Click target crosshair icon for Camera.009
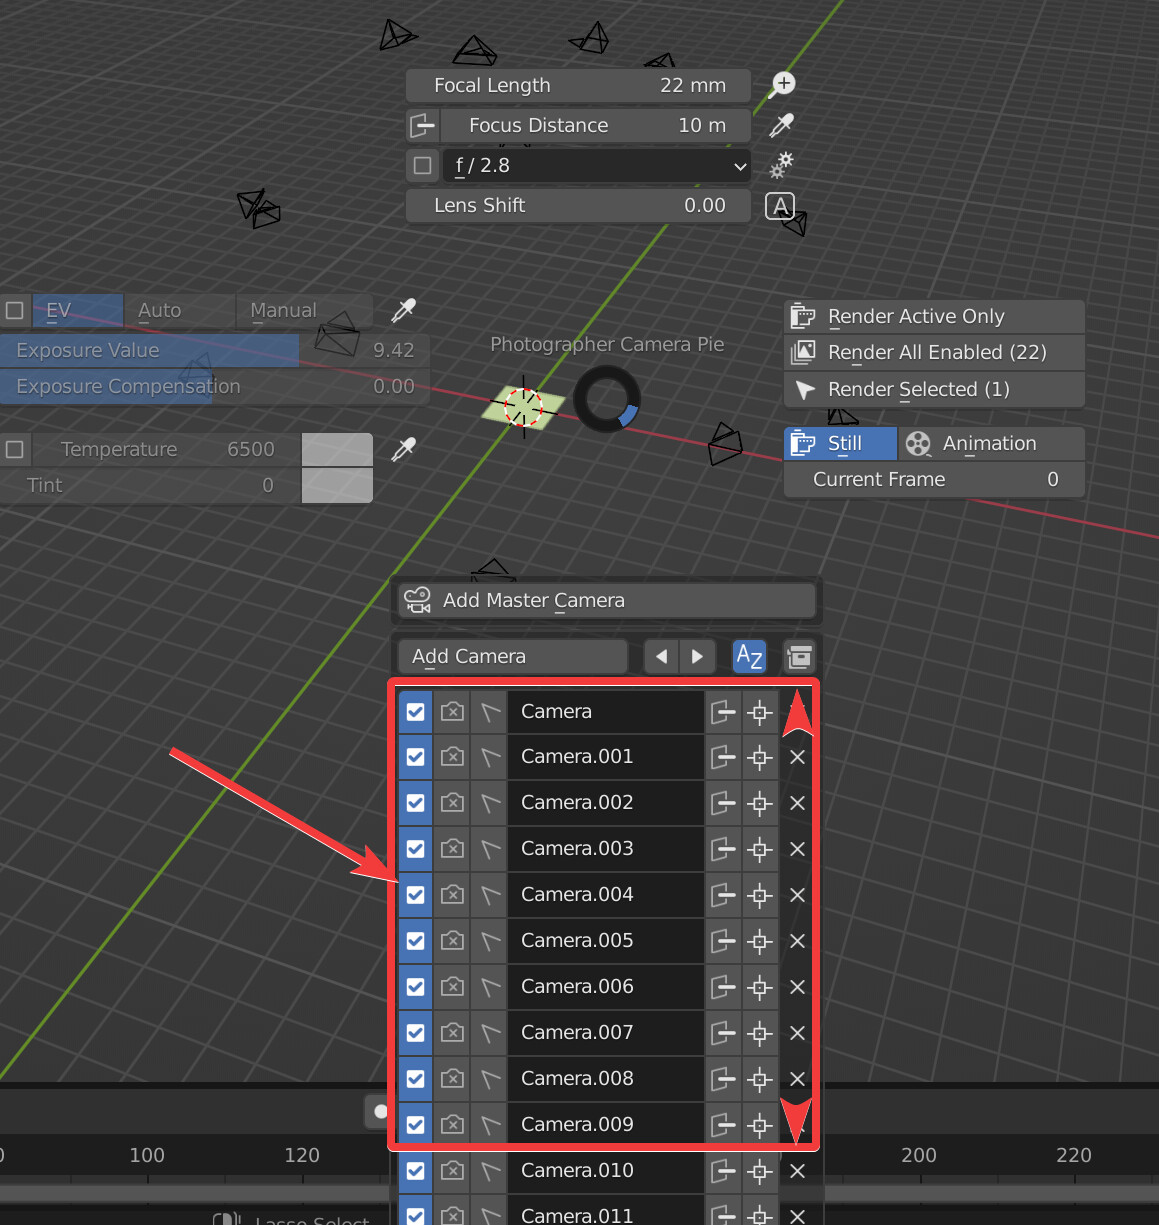Screen dimensions: 1159x1225 click(x=760, y=1125)
